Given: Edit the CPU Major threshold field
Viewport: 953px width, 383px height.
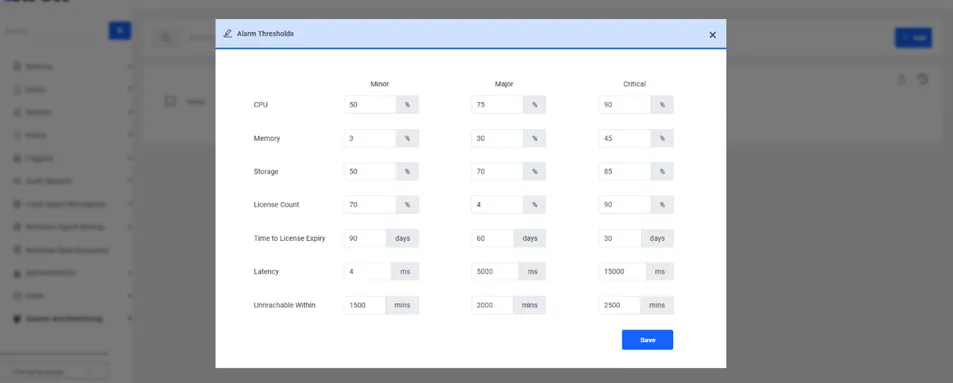Looking at the screenshot, I should (x=497, y=105).
